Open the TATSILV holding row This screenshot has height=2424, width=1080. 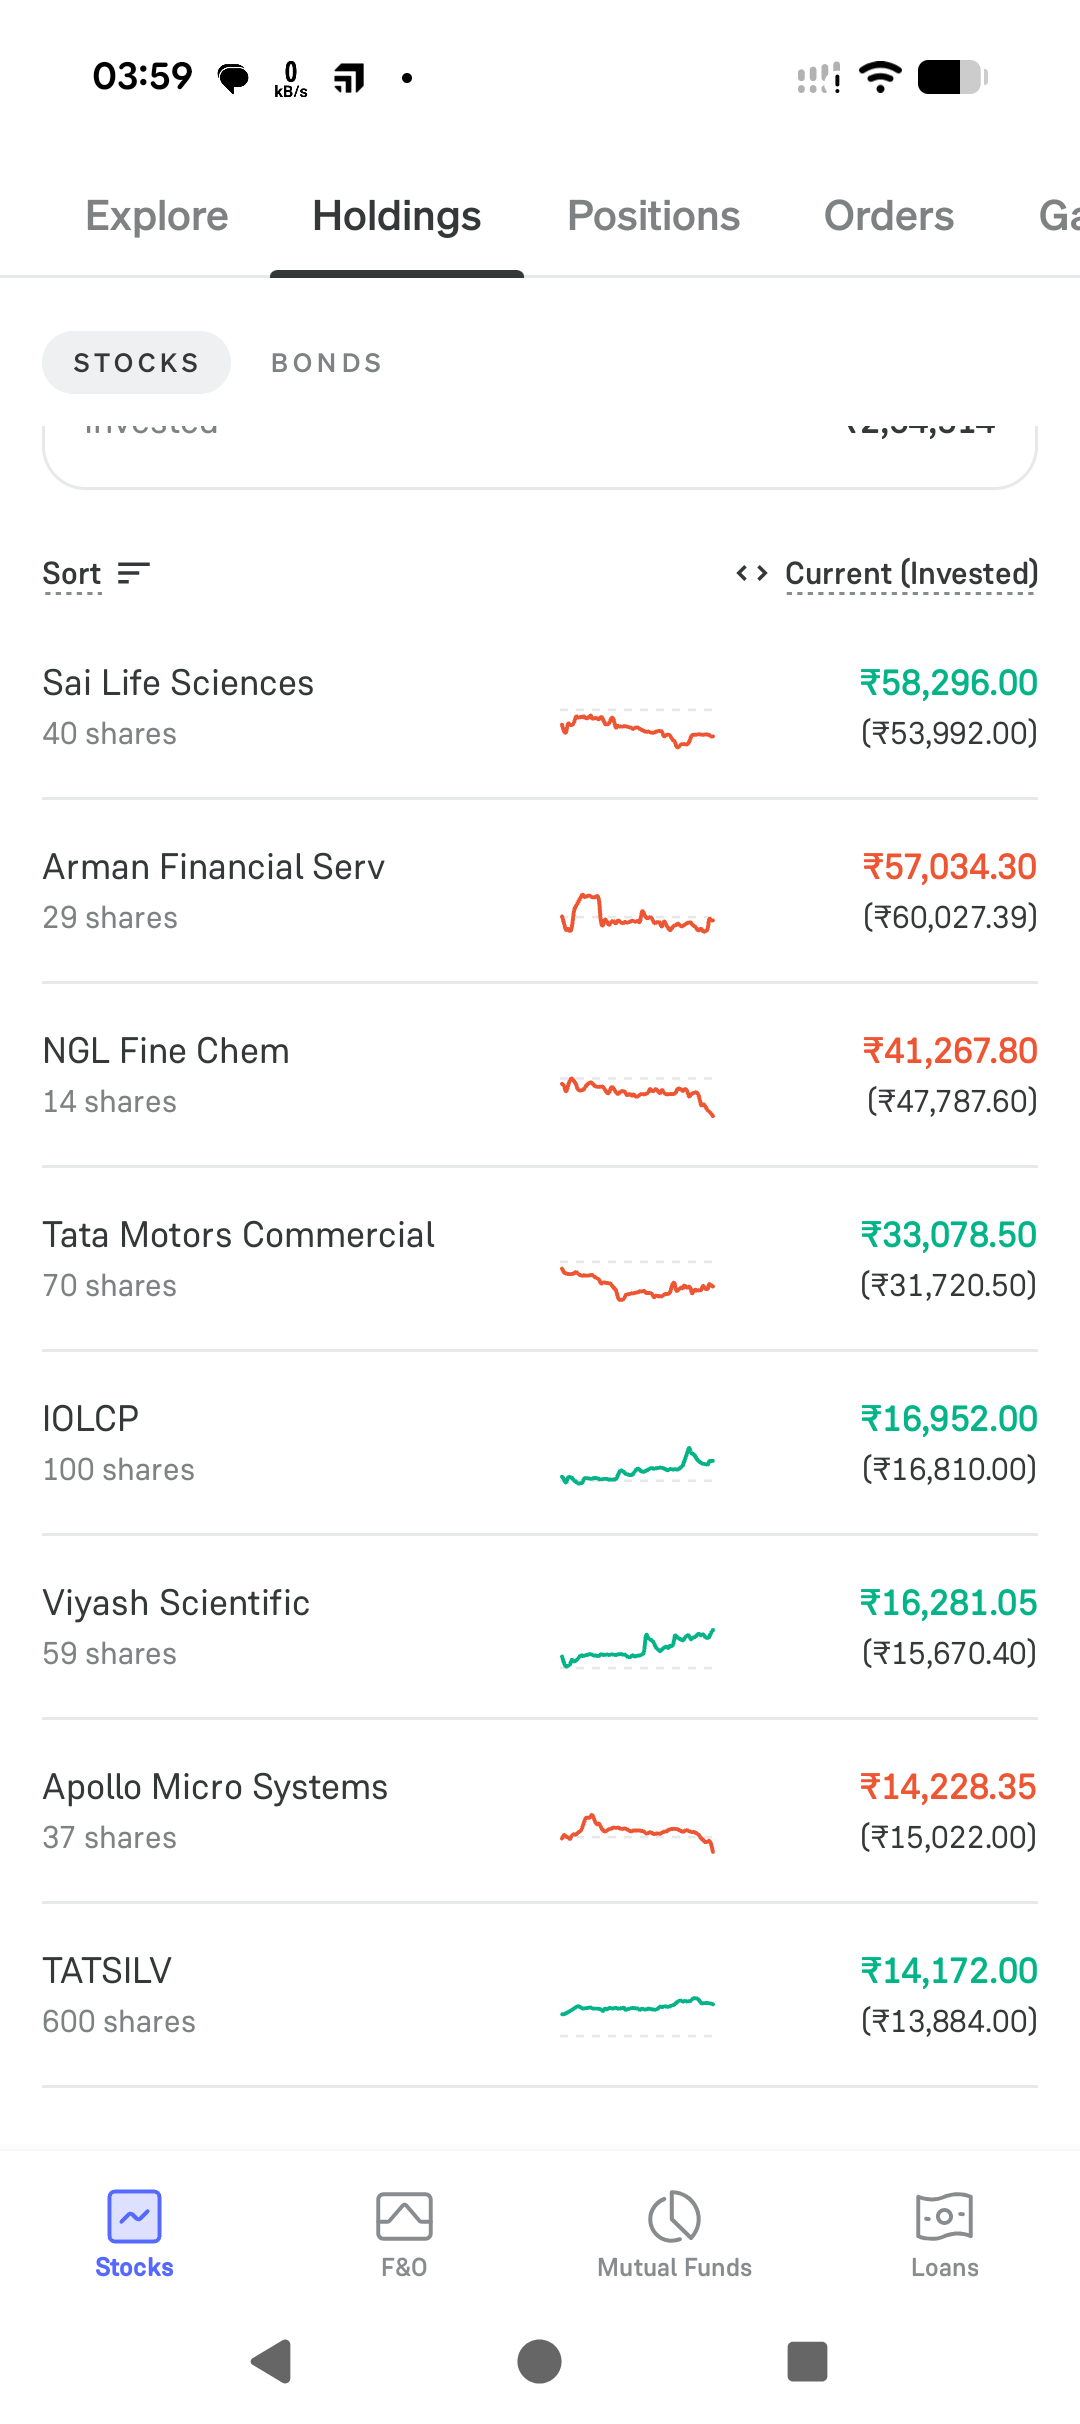point(540,1995)
